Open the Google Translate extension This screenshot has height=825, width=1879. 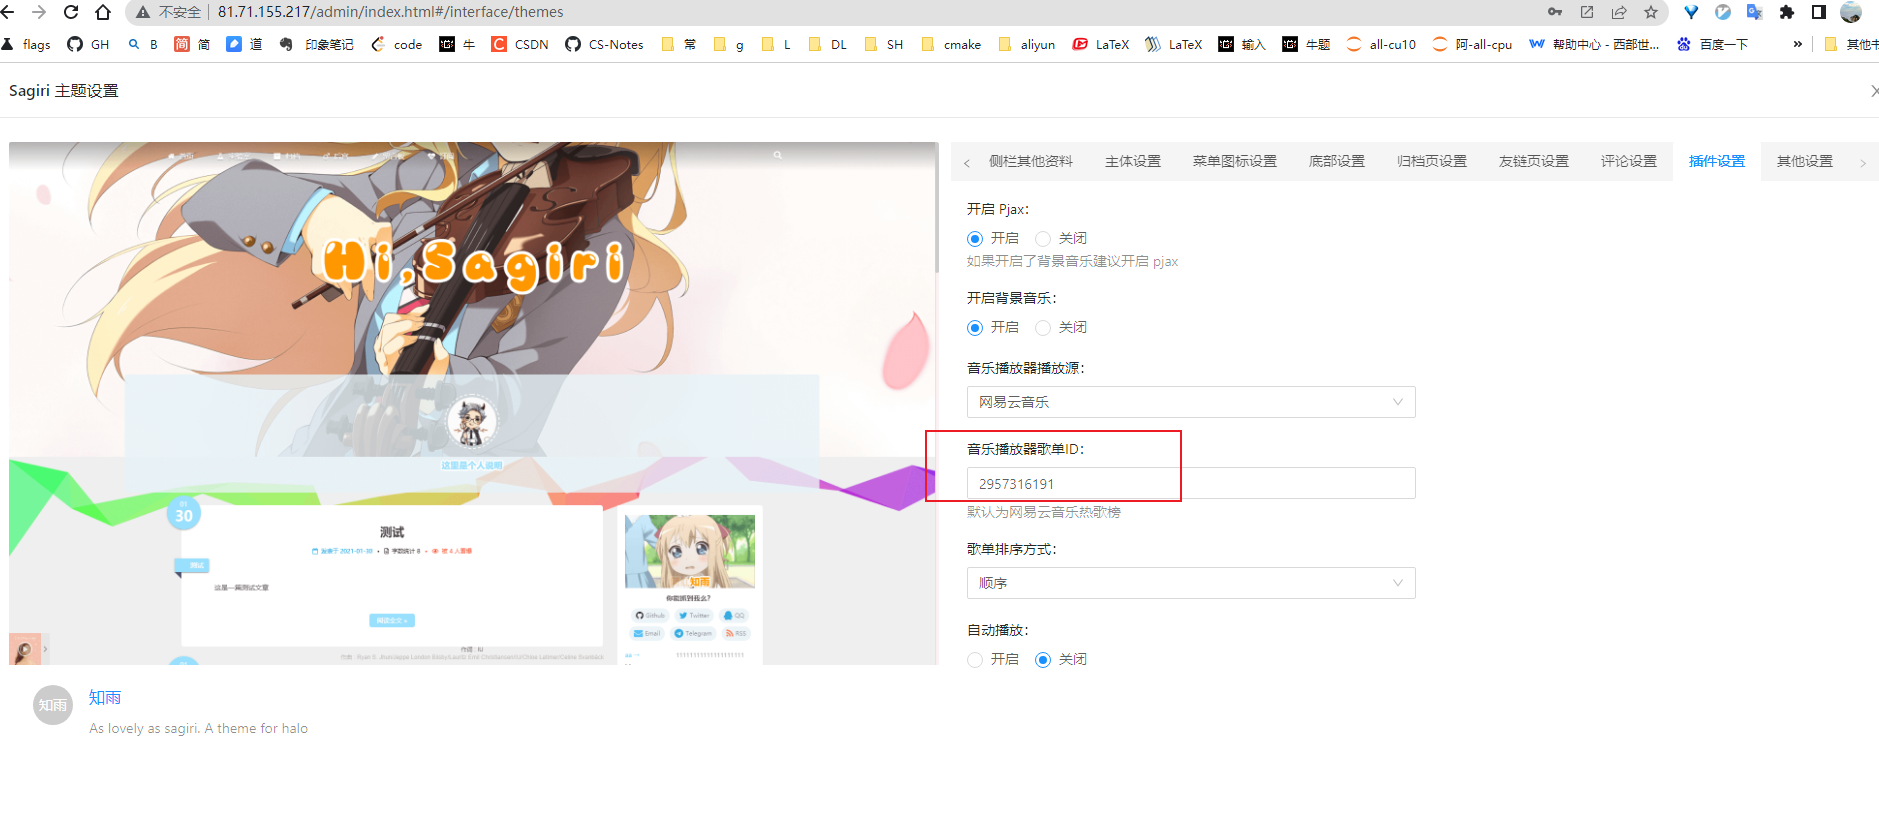tap(1755, 12)
